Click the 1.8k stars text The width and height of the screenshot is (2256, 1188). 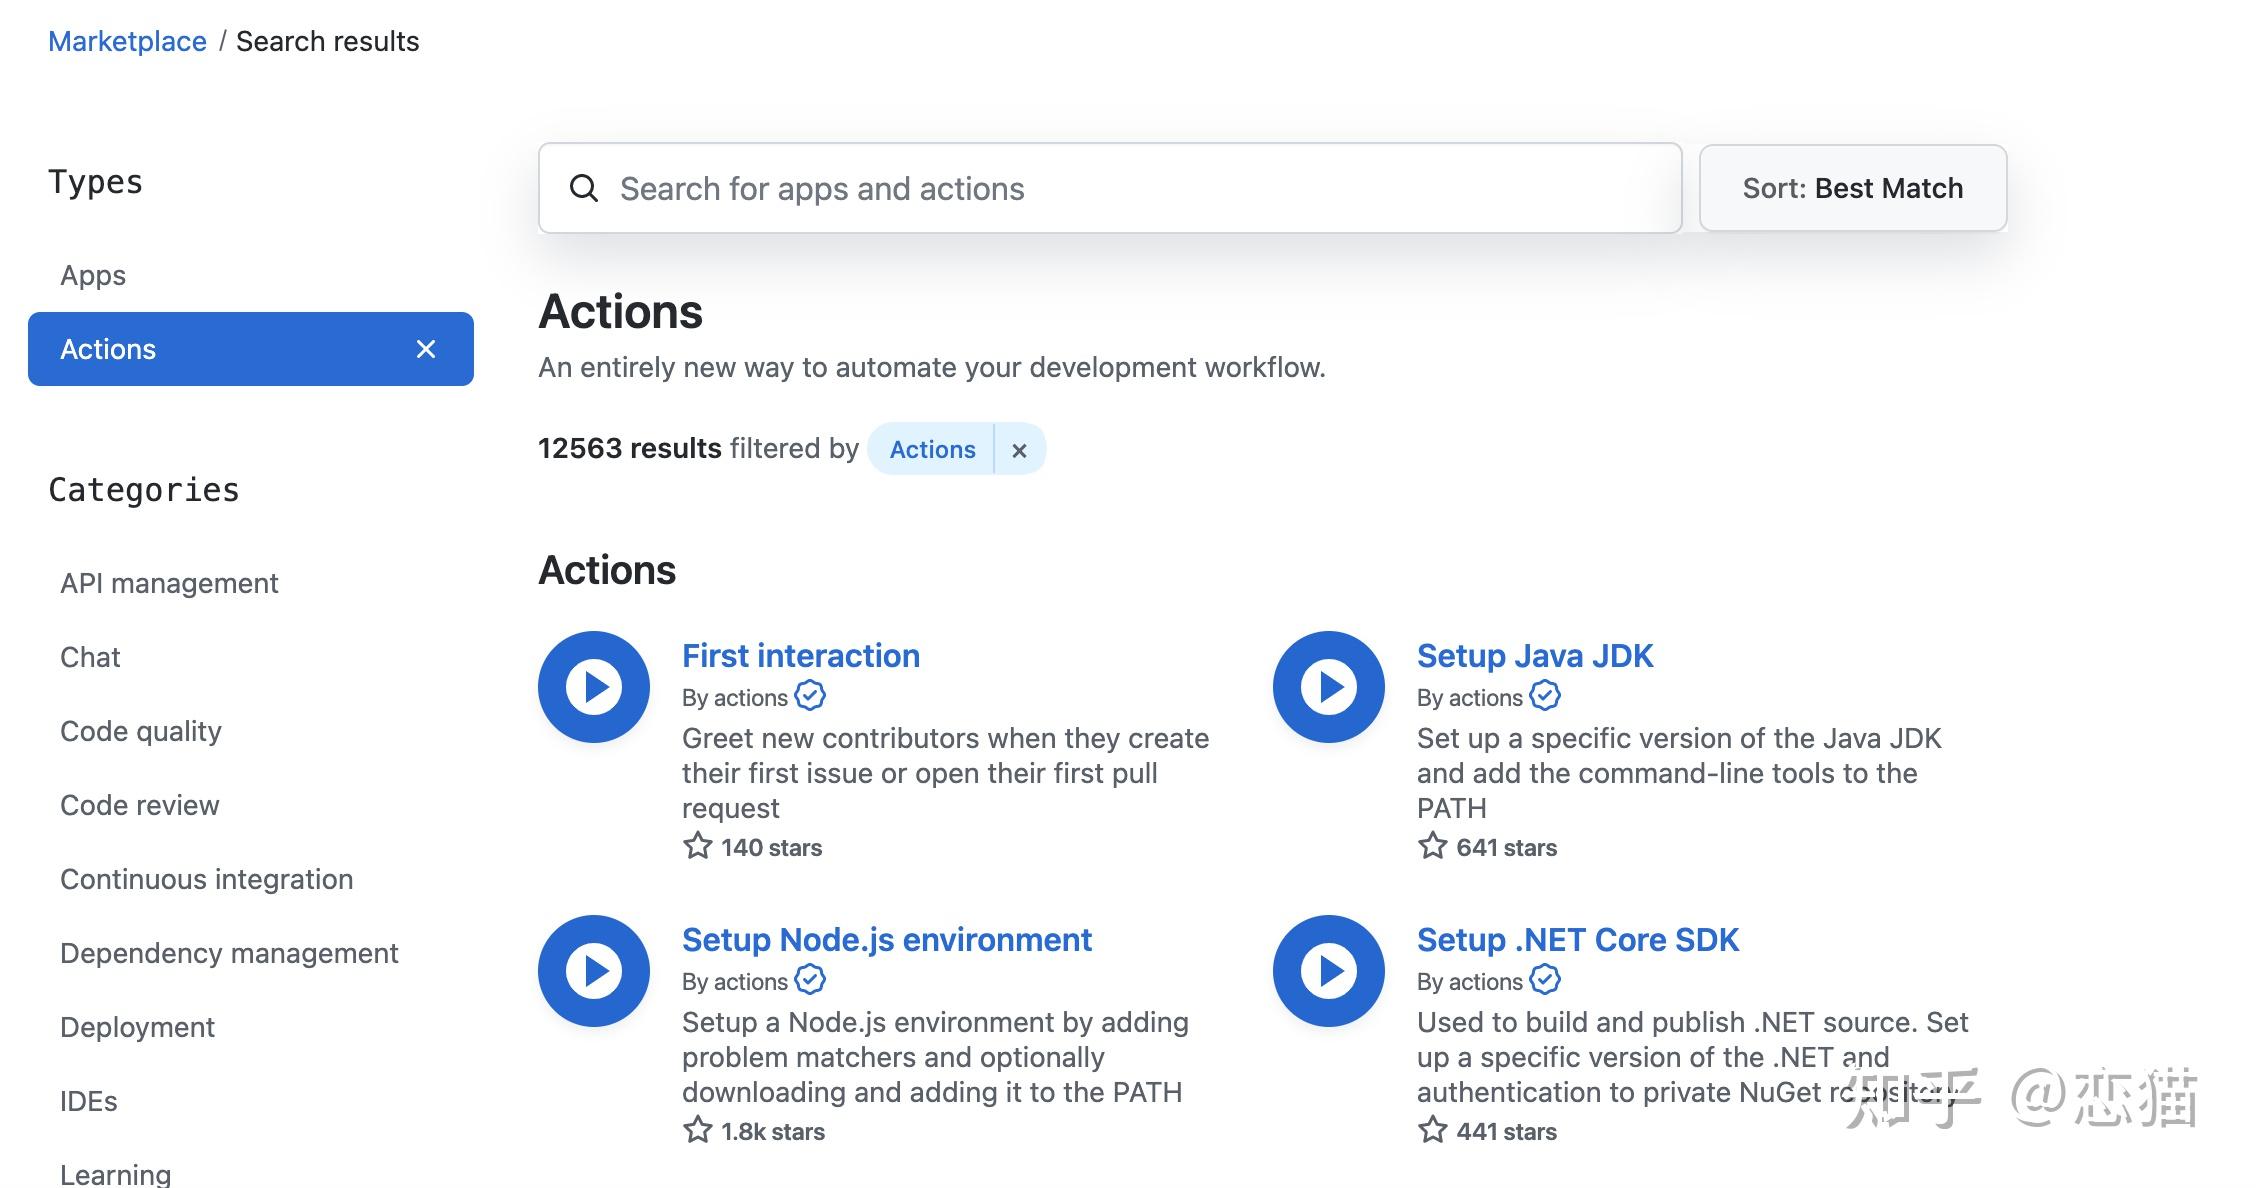773,1132
